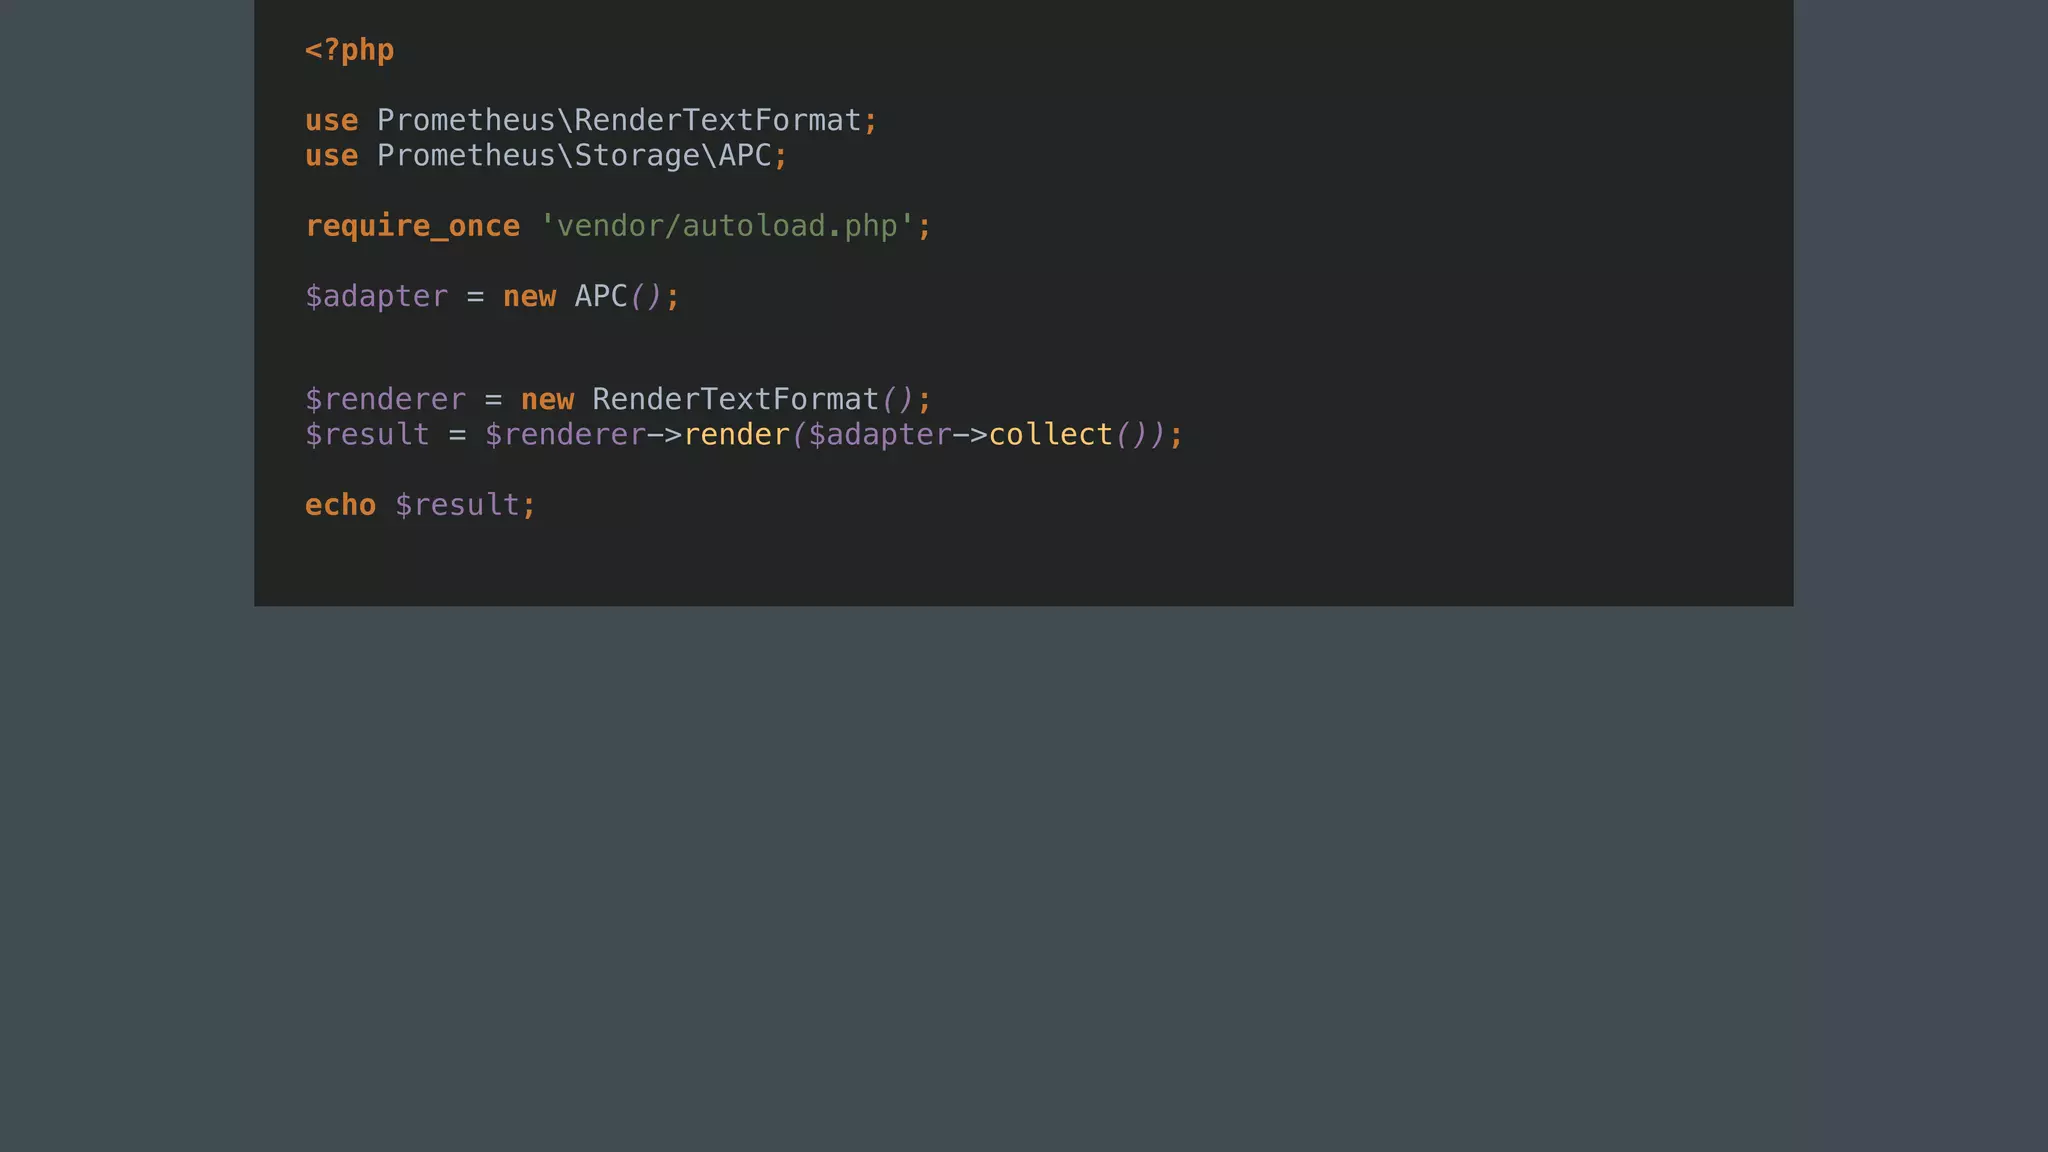
Task: Click the 'Prometheus\RenderTextFormat' use line
Action: (x=591, y=121)
